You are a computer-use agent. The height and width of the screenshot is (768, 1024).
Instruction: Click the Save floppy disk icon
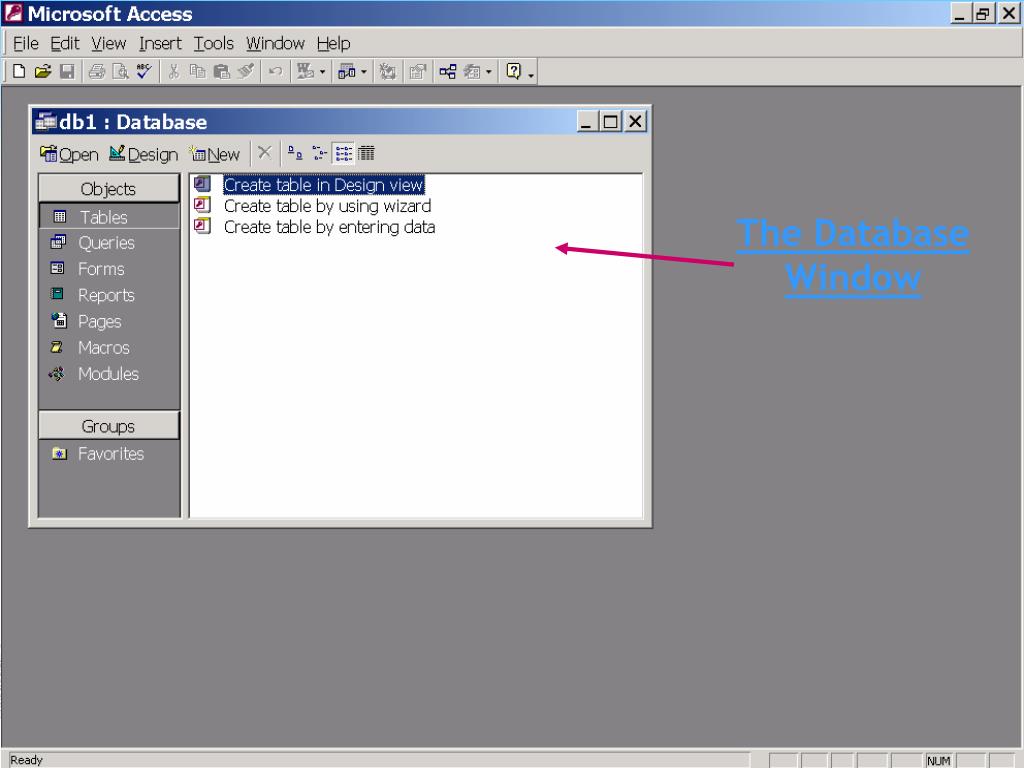[x=67, y=71]
